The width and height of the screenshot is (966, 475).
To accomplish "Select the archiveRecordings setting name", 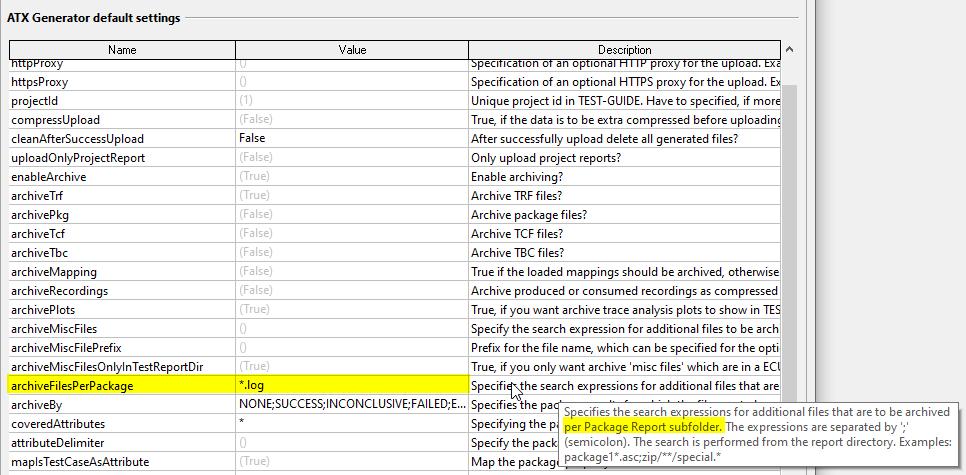I will tap(122, 291).
